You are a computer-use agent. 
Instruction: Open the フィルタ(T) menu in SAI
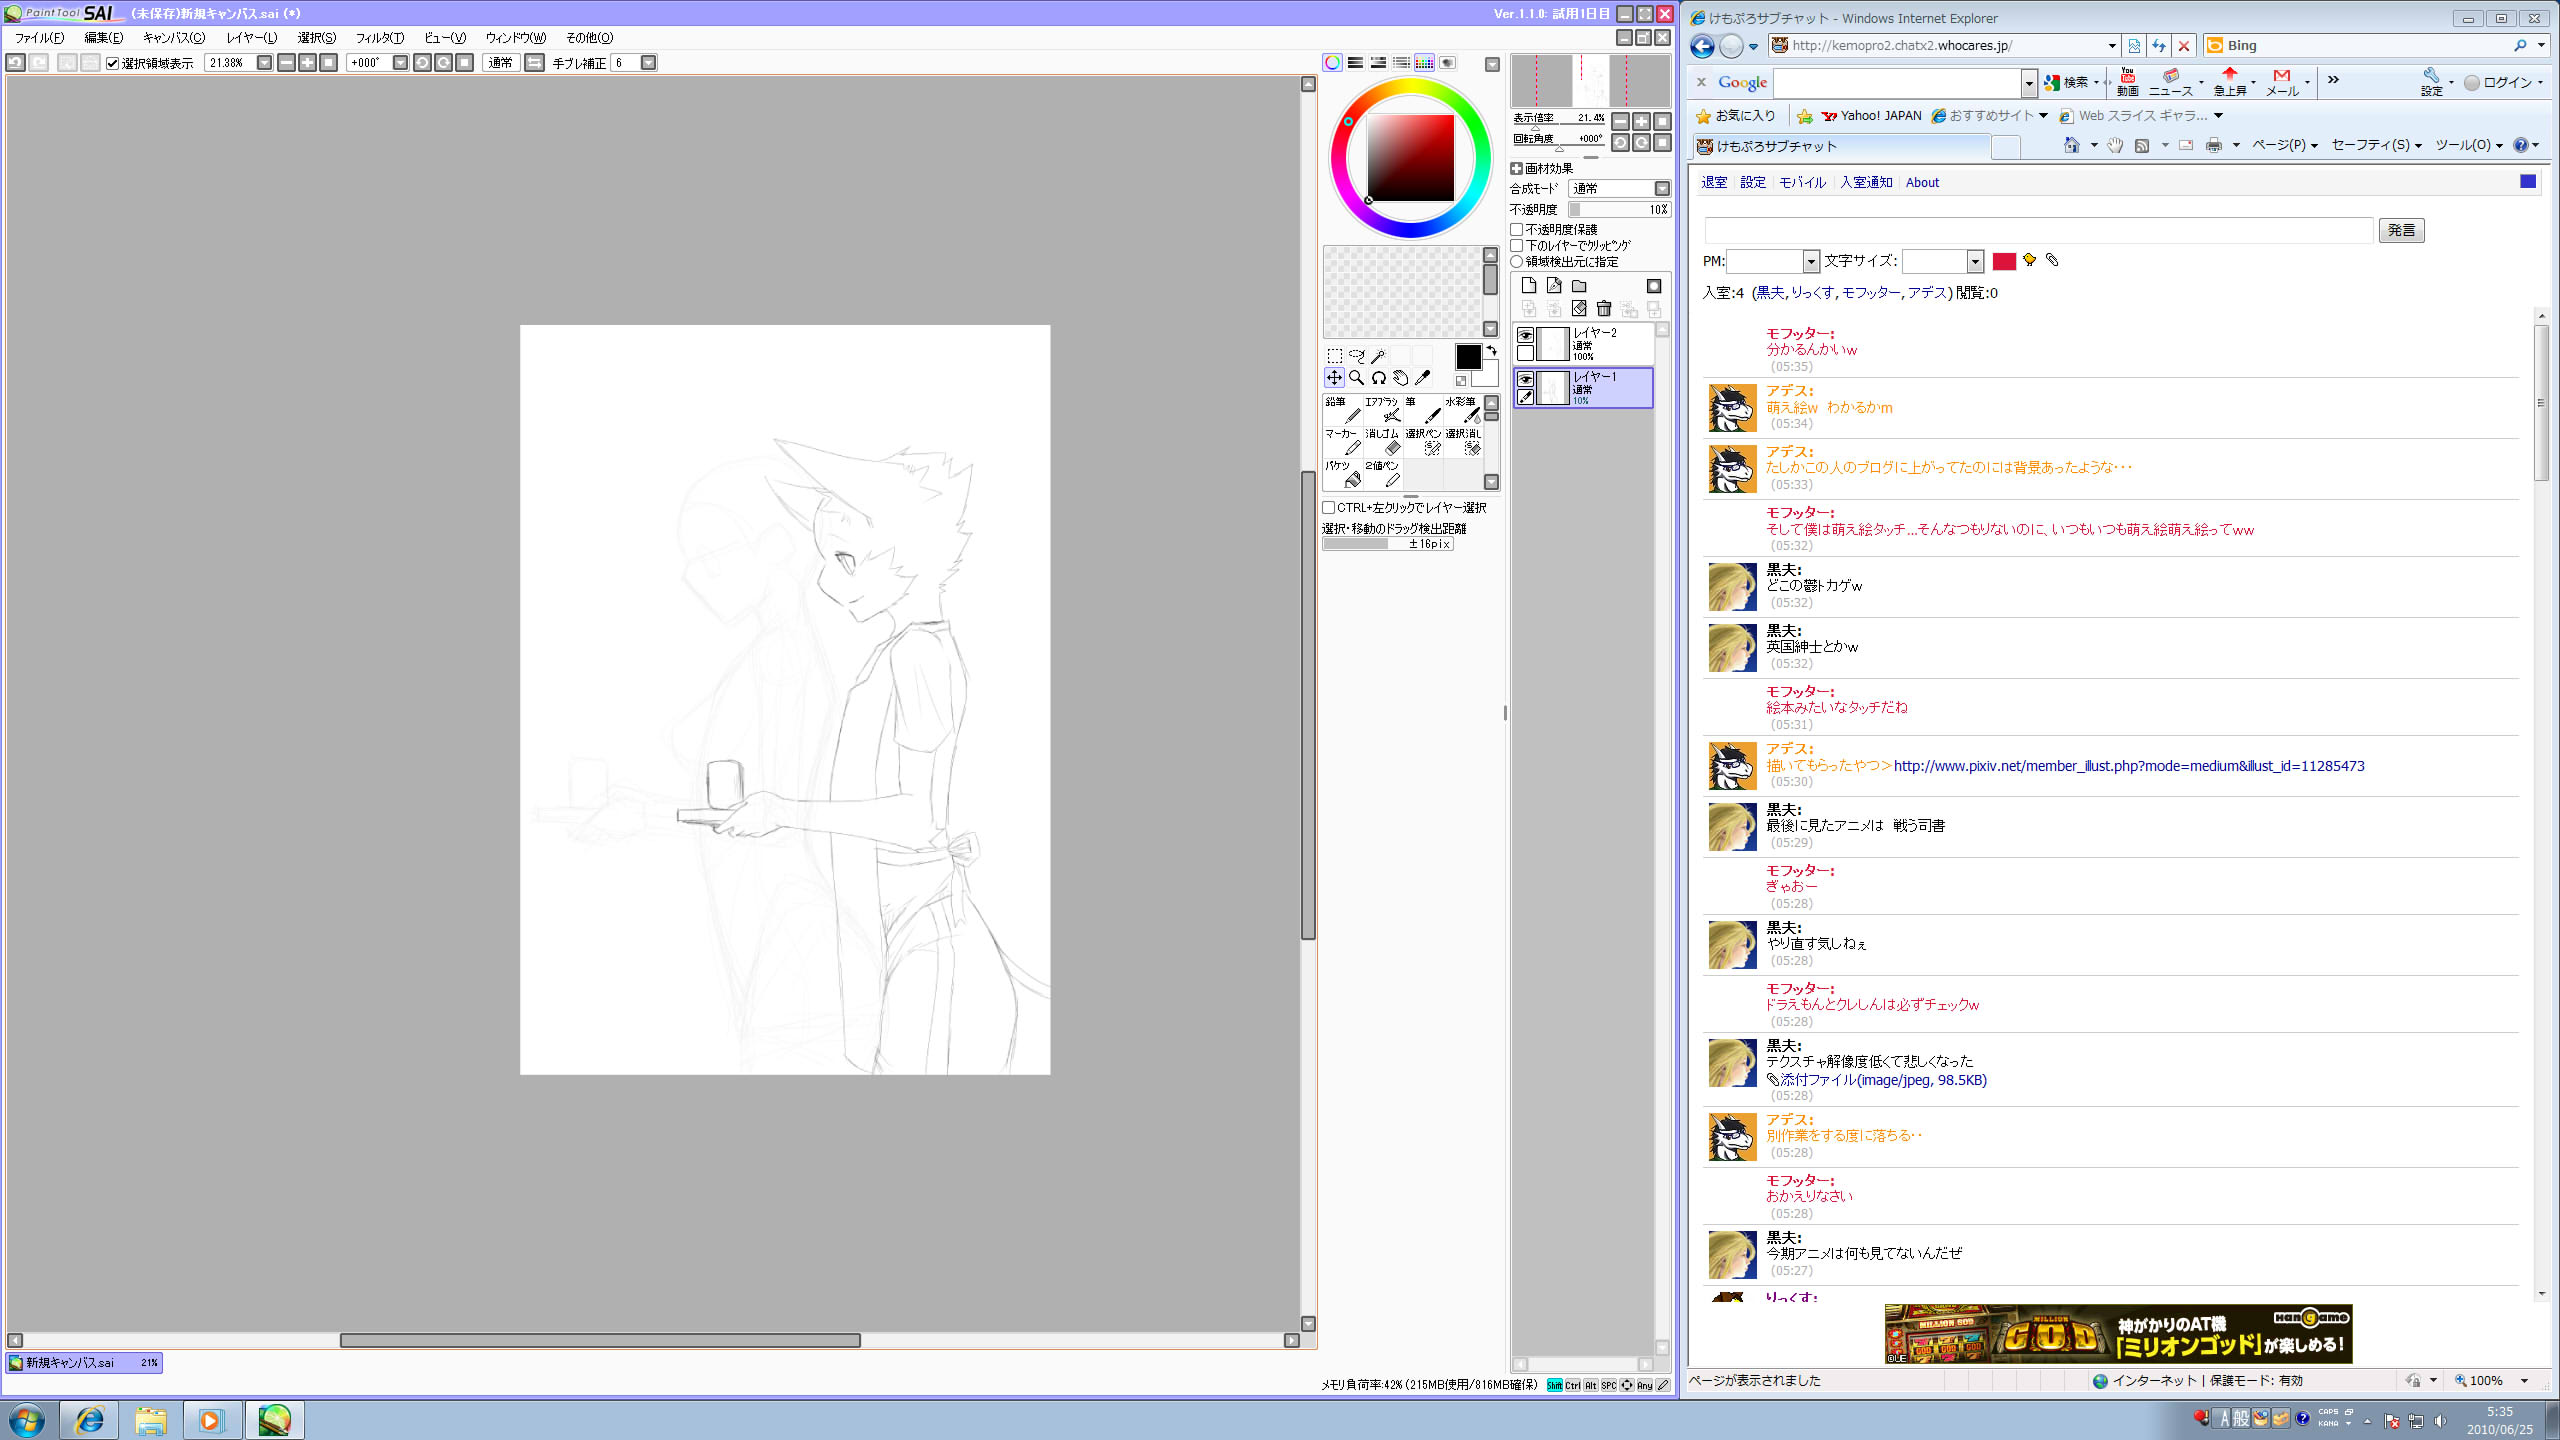(x=380, y=38)
